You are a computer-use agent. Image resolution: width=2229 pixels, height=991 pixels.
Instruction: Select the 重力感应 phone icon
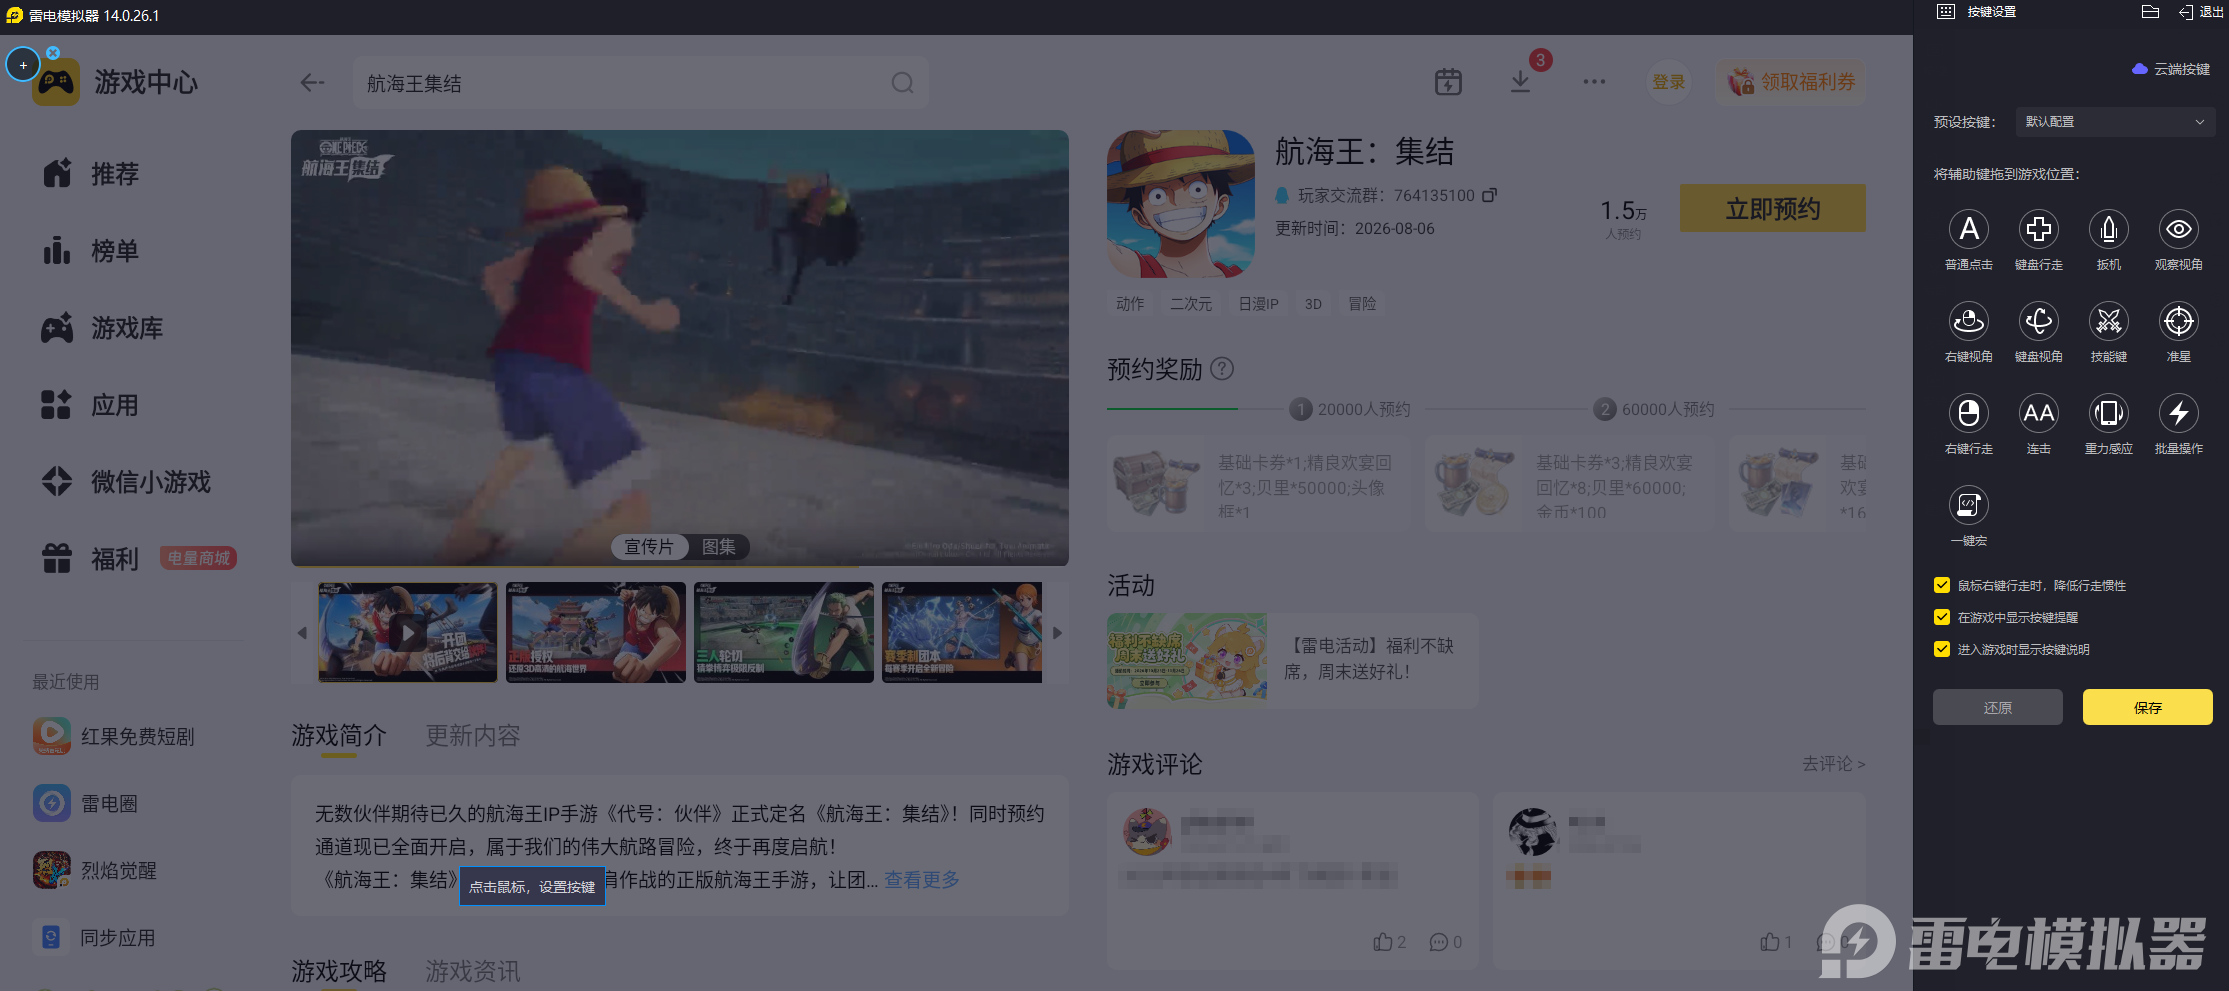point(2108,413)
